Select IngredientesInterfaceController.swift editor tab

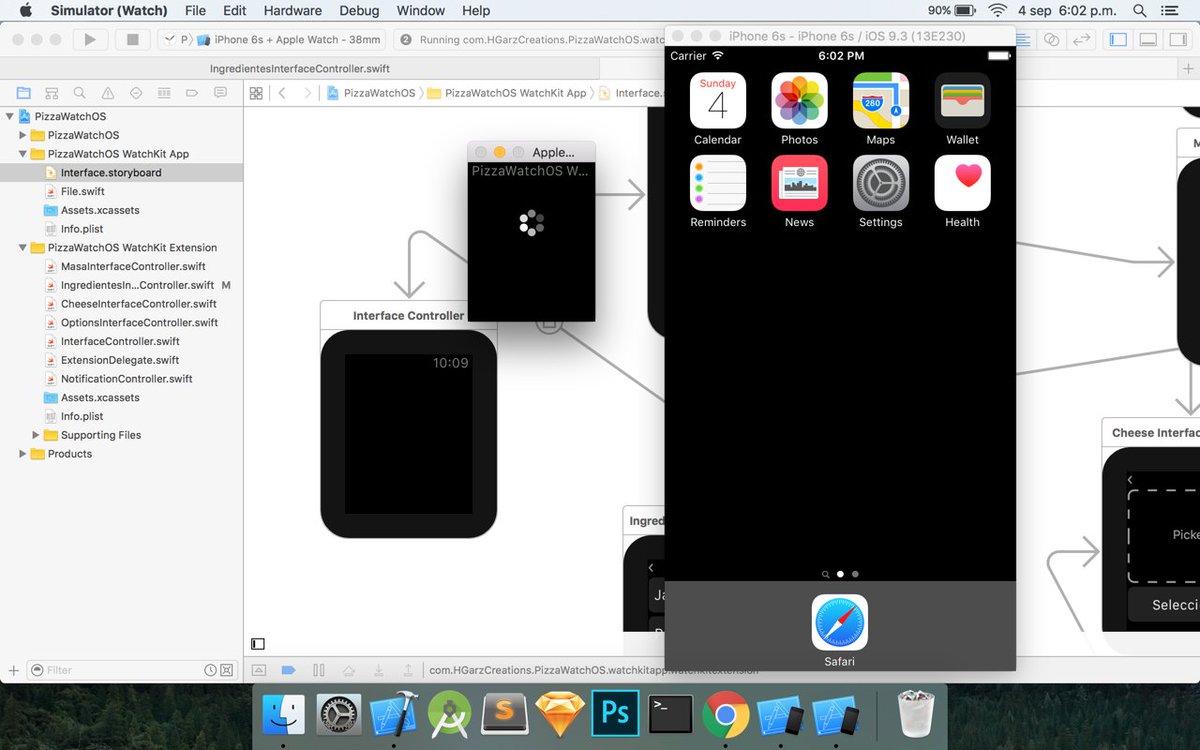click(x=300, y=69)
